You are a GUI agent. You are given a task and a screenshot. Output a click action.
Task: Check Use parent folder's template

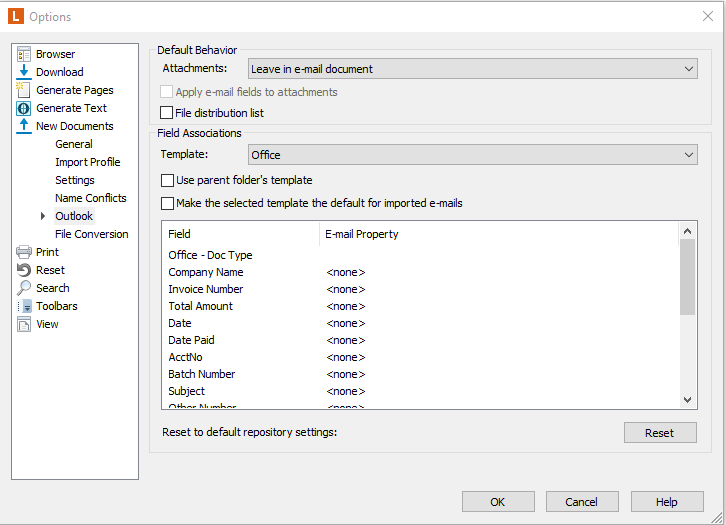[x=167, y=181]
